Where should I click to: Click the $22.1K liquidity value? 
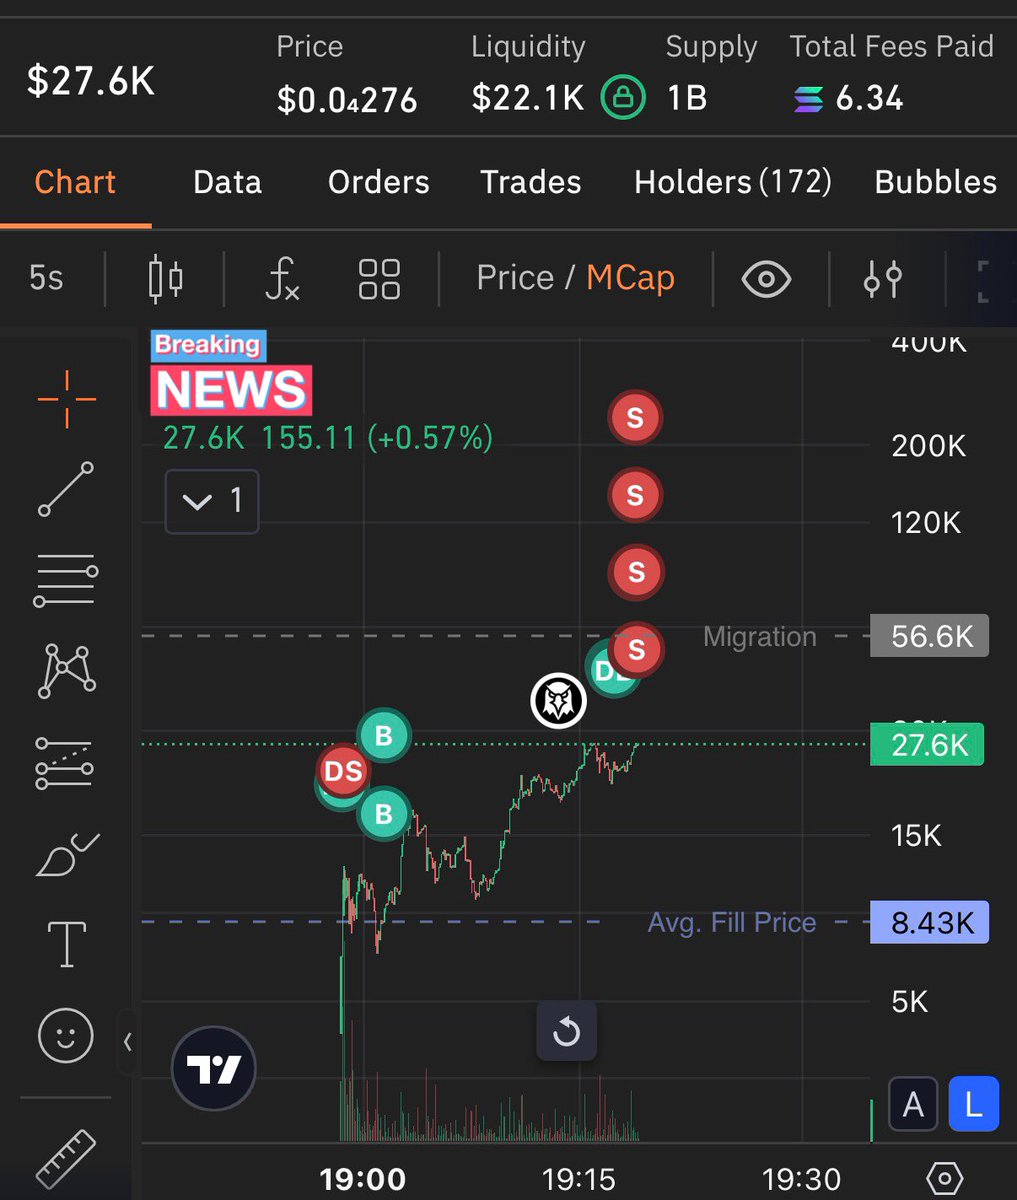click(x=528, y=98)
